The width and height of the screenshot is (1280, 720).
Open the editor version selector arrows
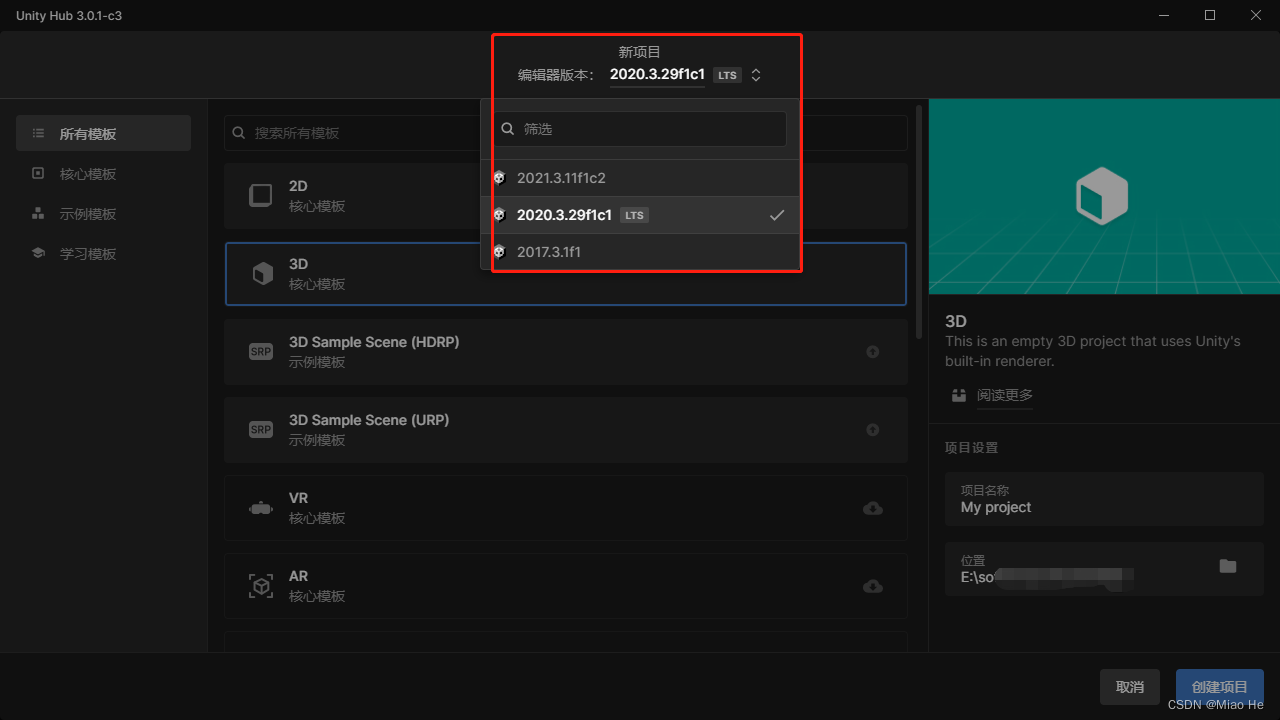756,75
